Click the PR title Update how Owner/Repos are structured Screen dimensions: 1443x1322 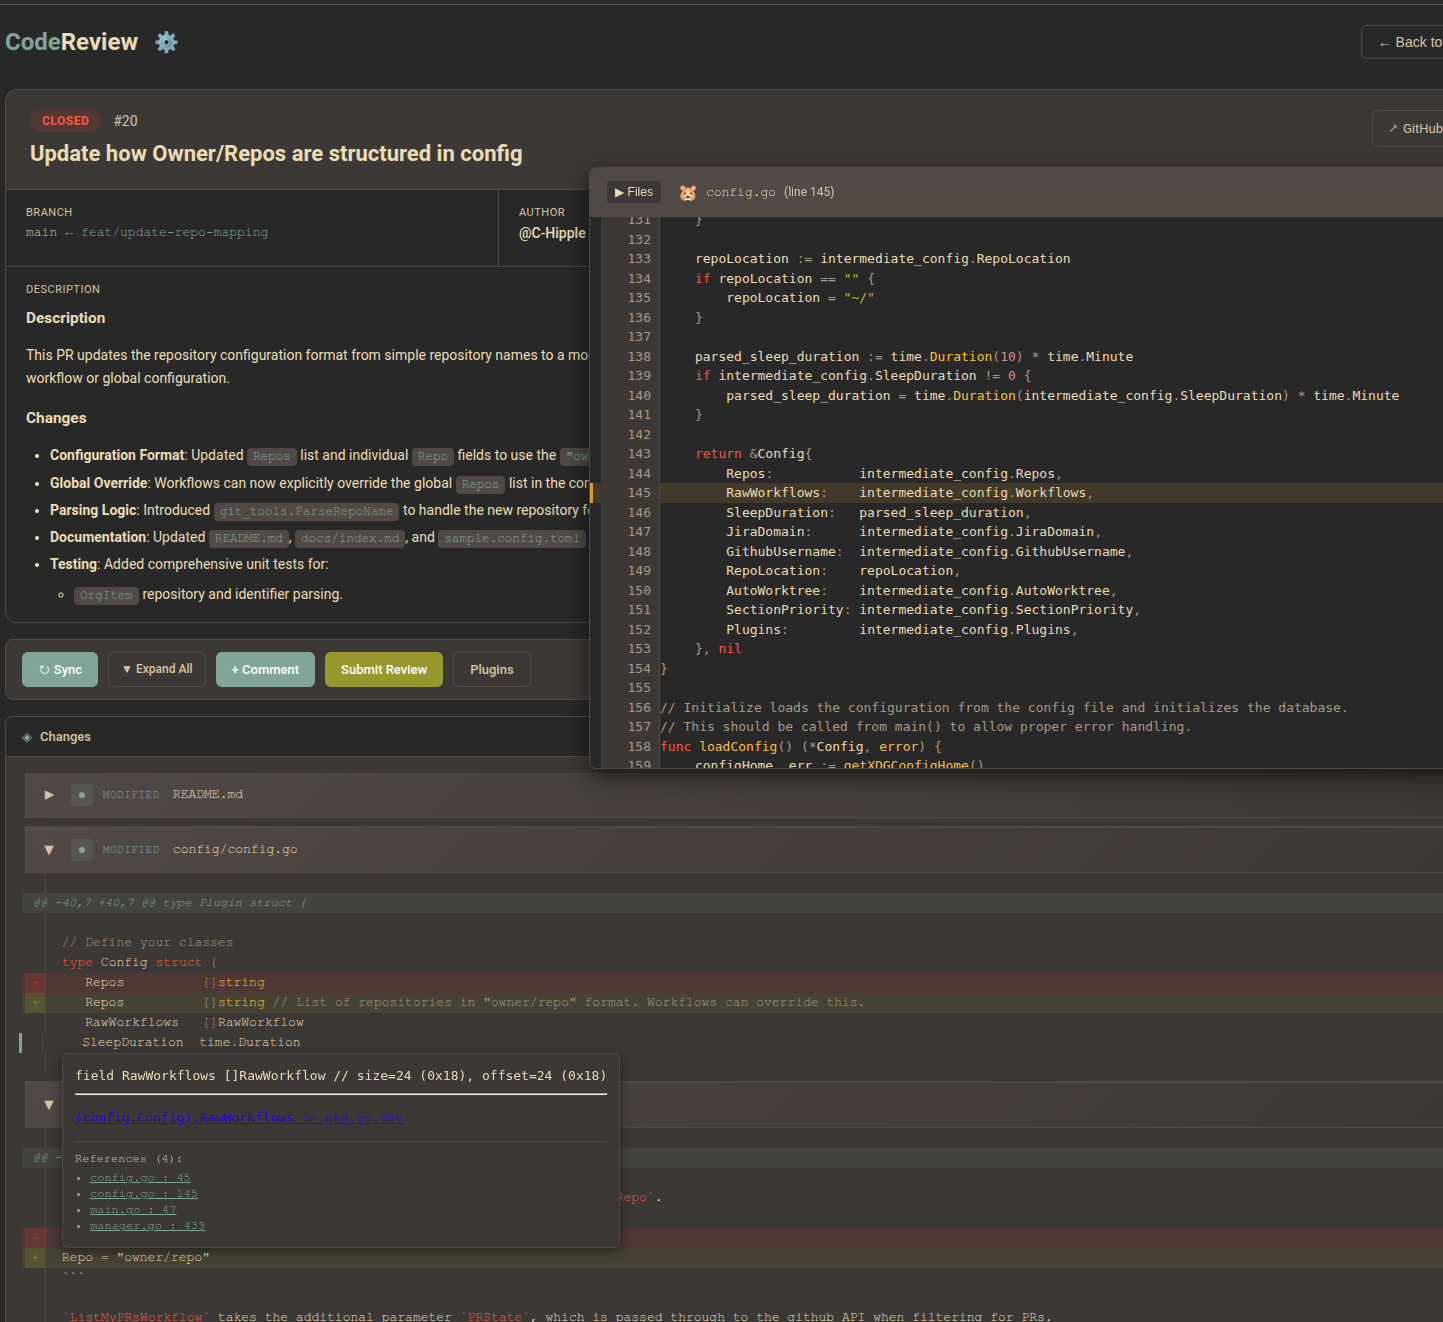(276, 153)
